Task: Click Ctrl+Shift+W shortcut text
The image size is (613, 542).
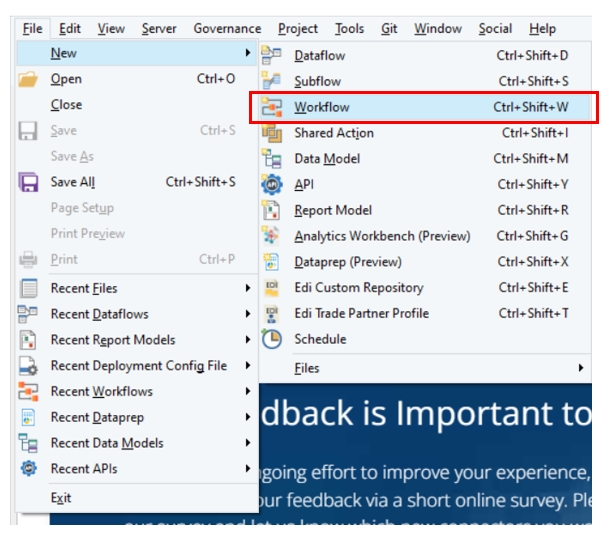Action: 531,107
